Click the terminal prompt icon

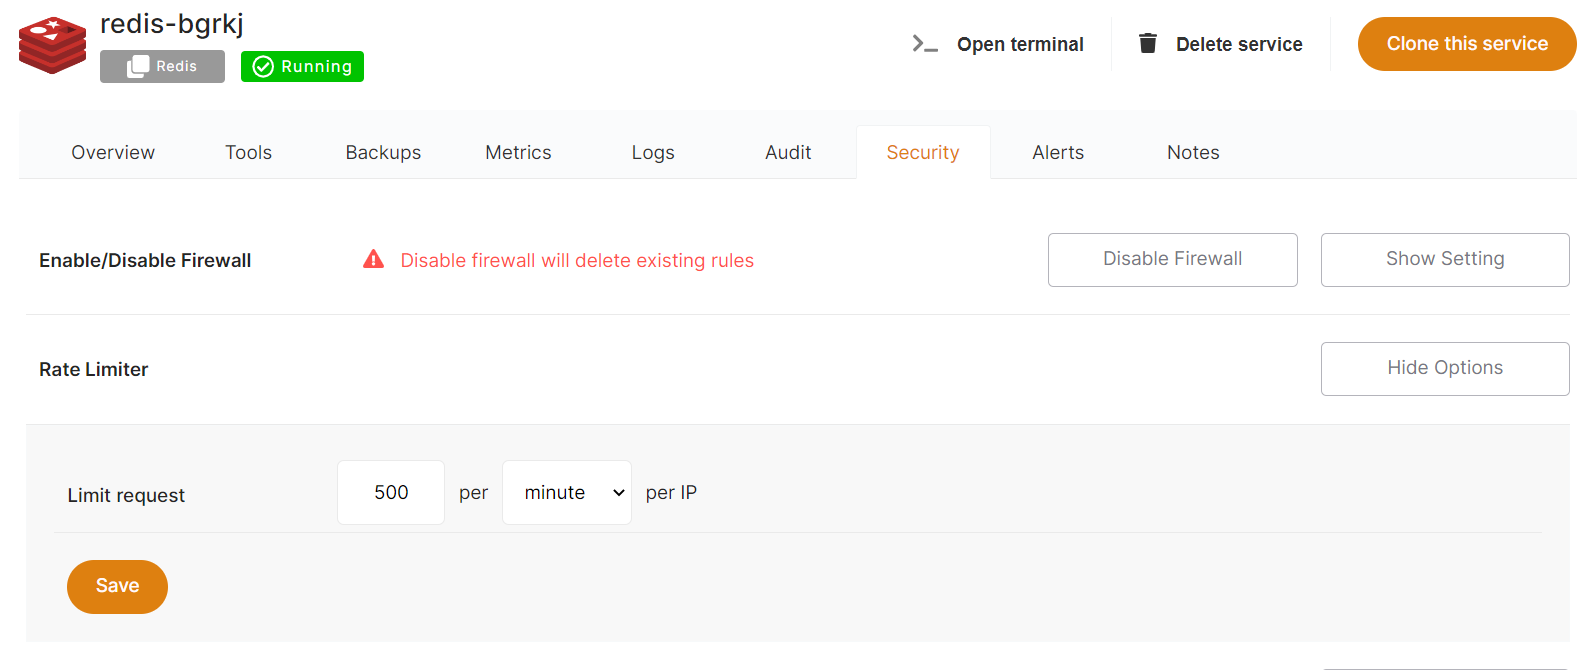click(925, 44)
